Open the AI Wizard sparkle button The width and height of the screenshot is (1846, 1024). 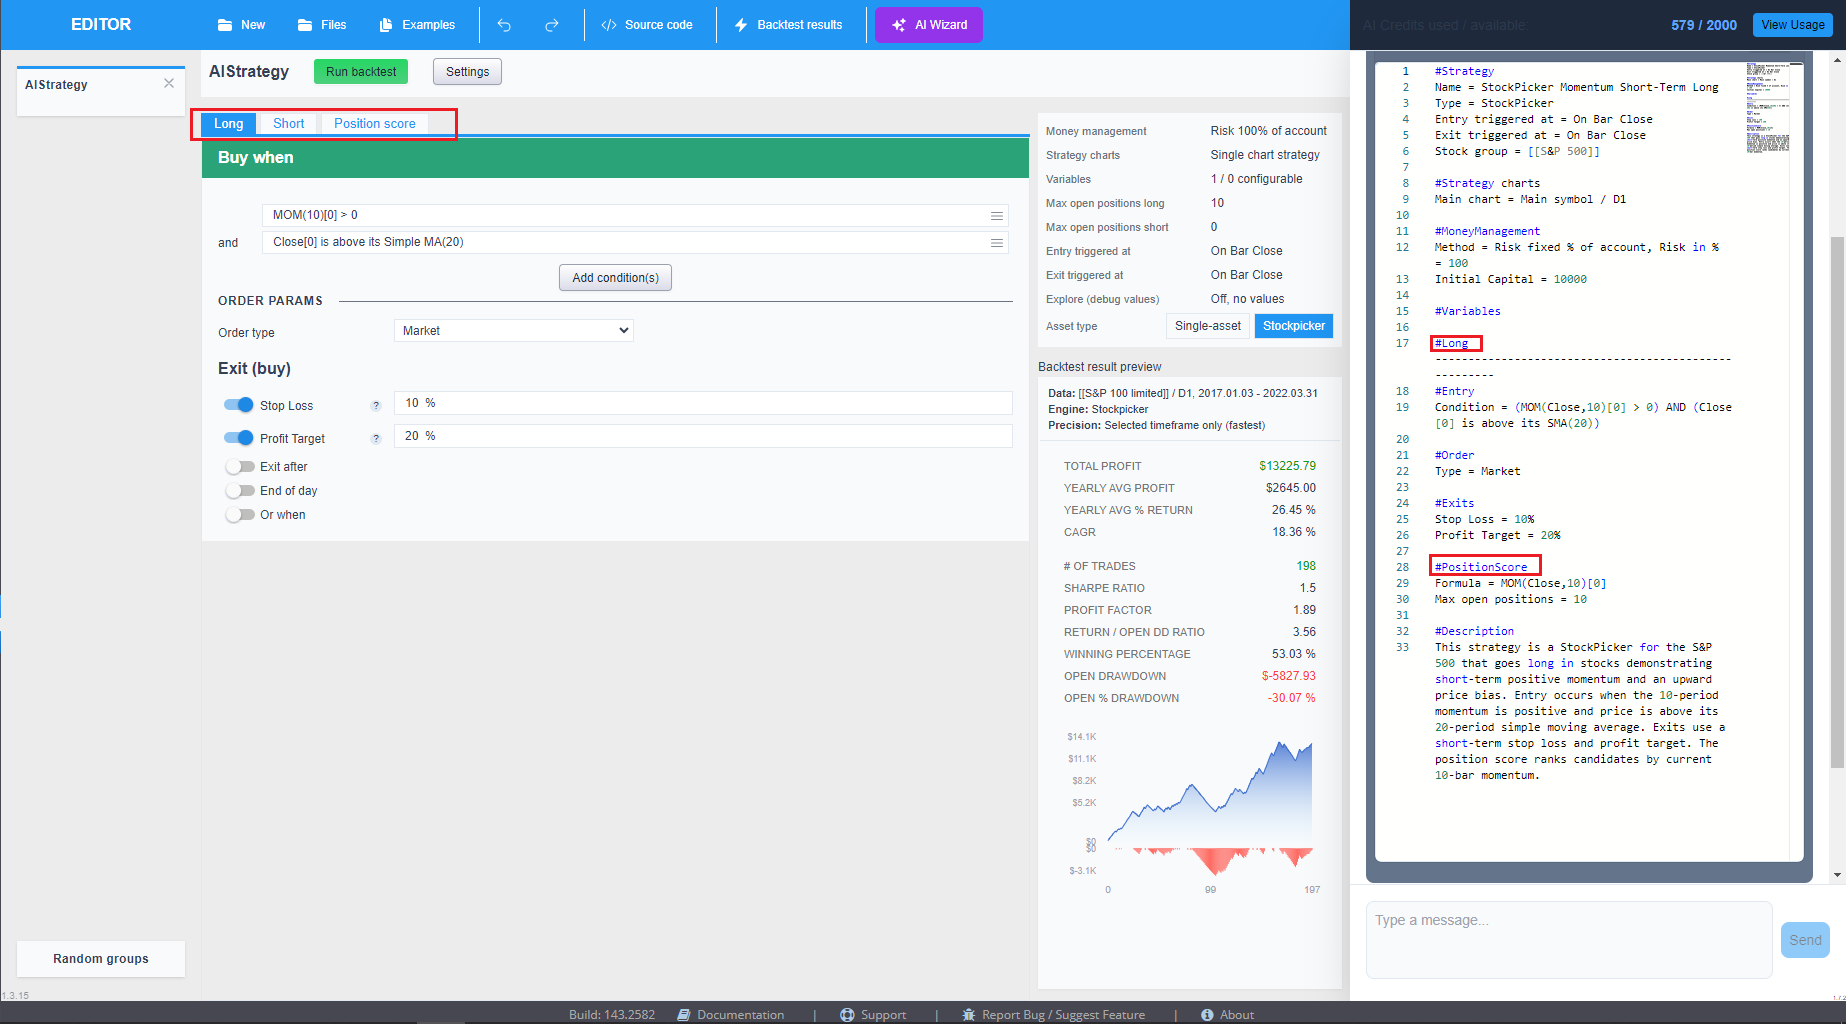pyautogui.click(x=928, y=25)
